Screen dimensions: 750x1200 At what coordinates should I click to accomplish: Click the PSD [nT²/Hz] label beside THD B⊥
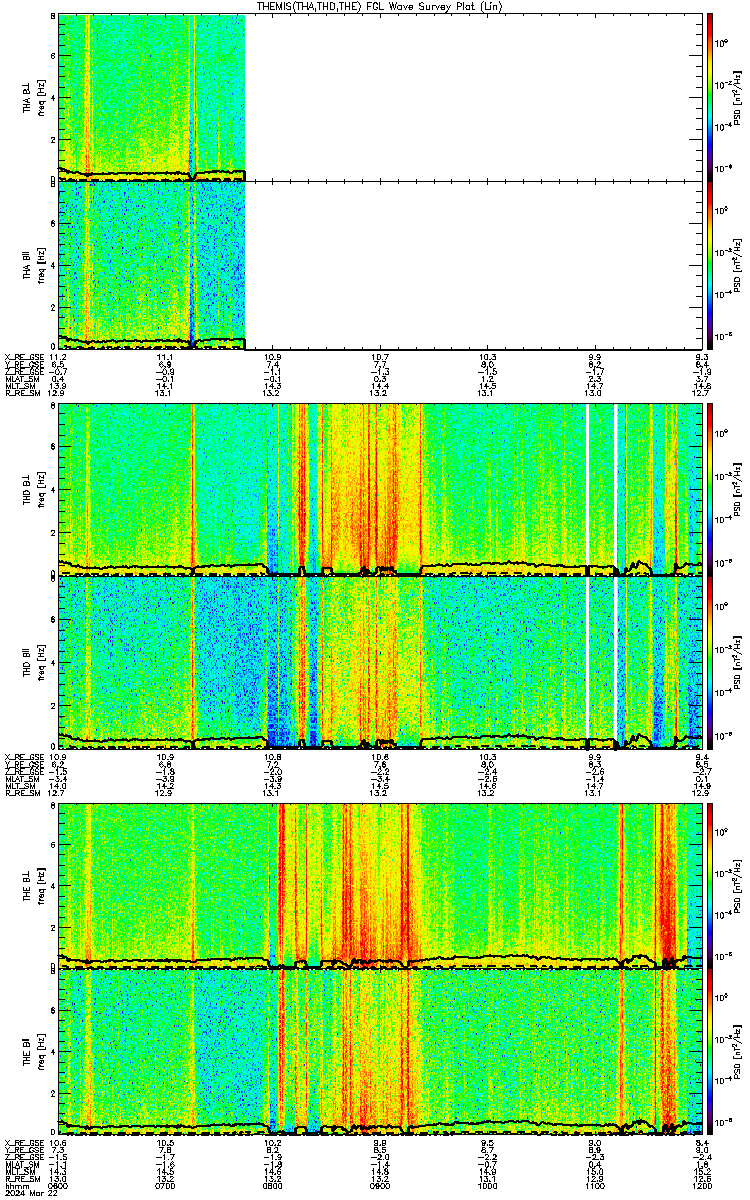point(738,488)
